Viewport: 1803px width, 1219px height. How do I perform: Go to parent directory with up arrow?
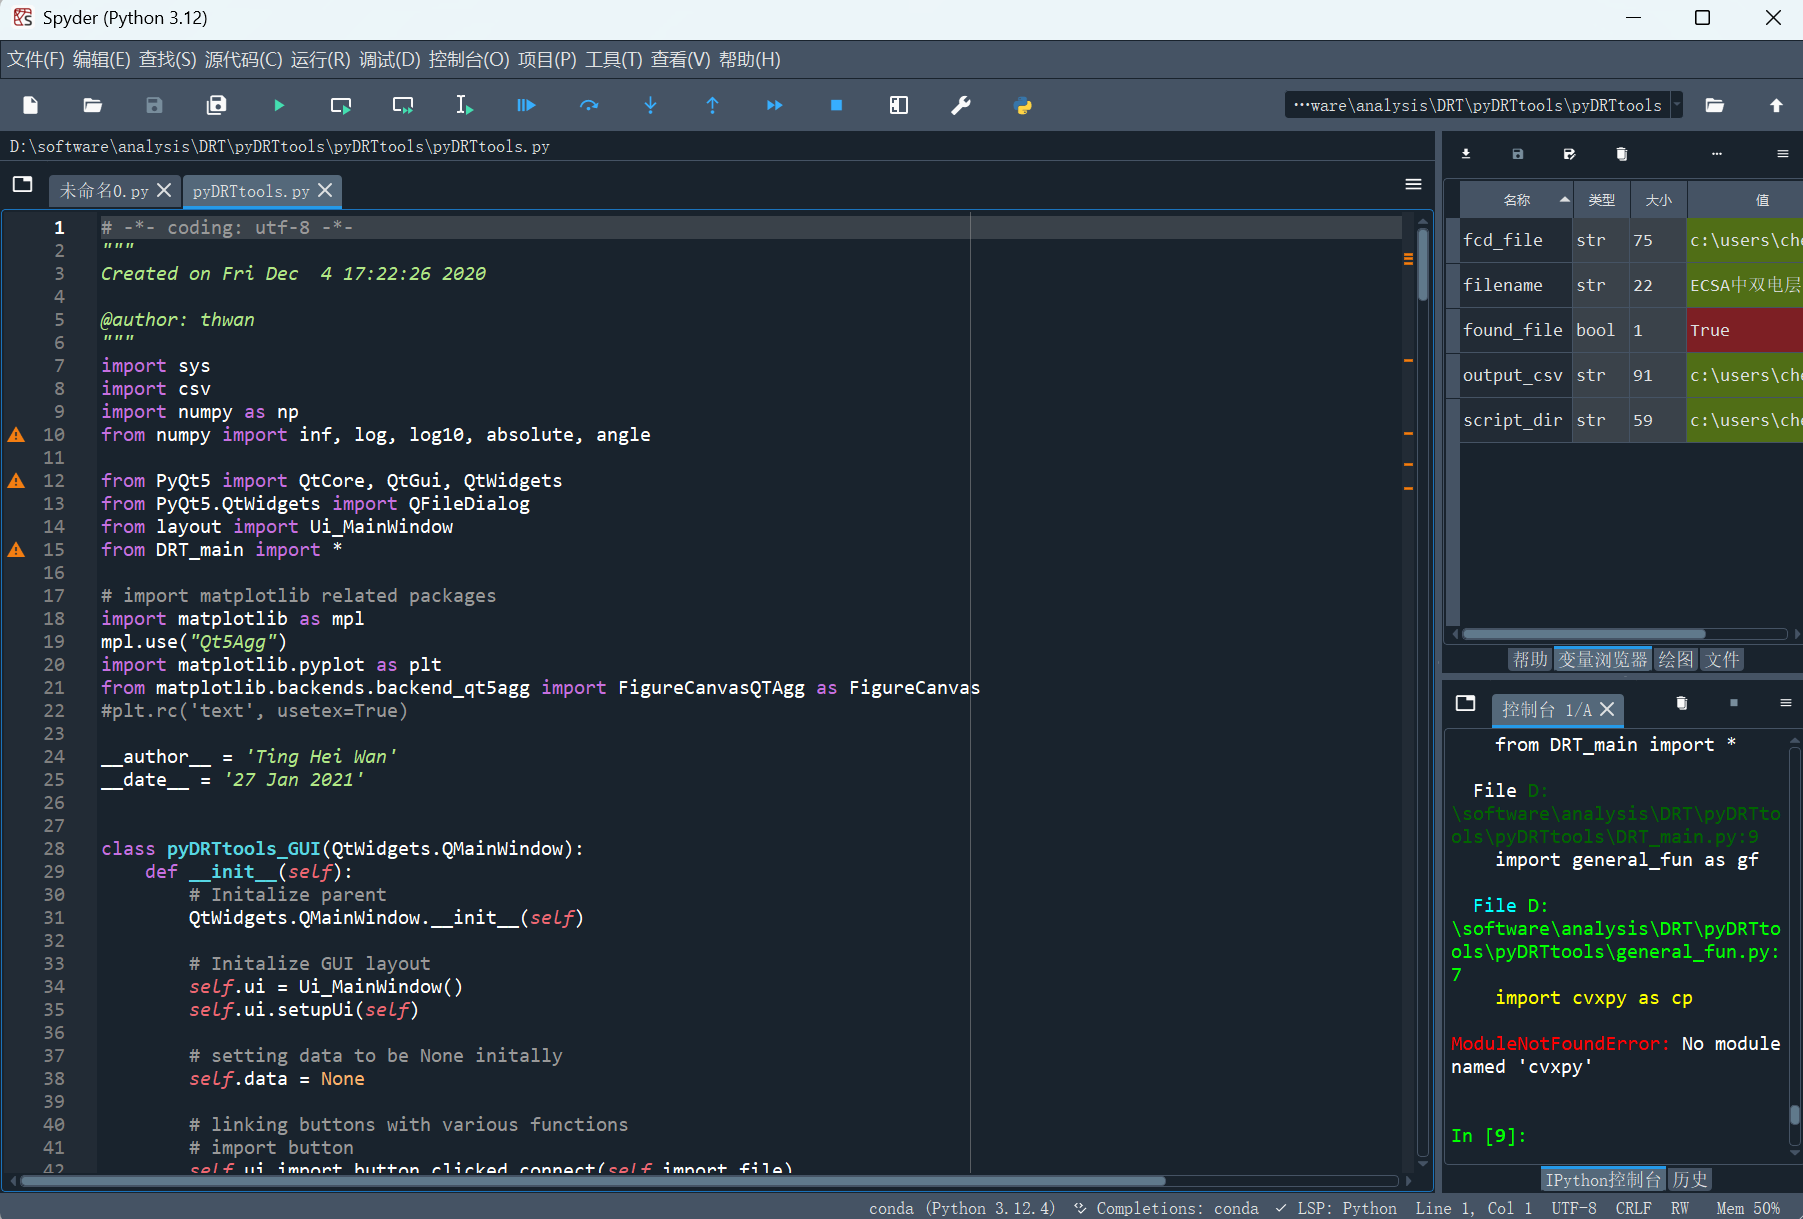click(1776, 105)
